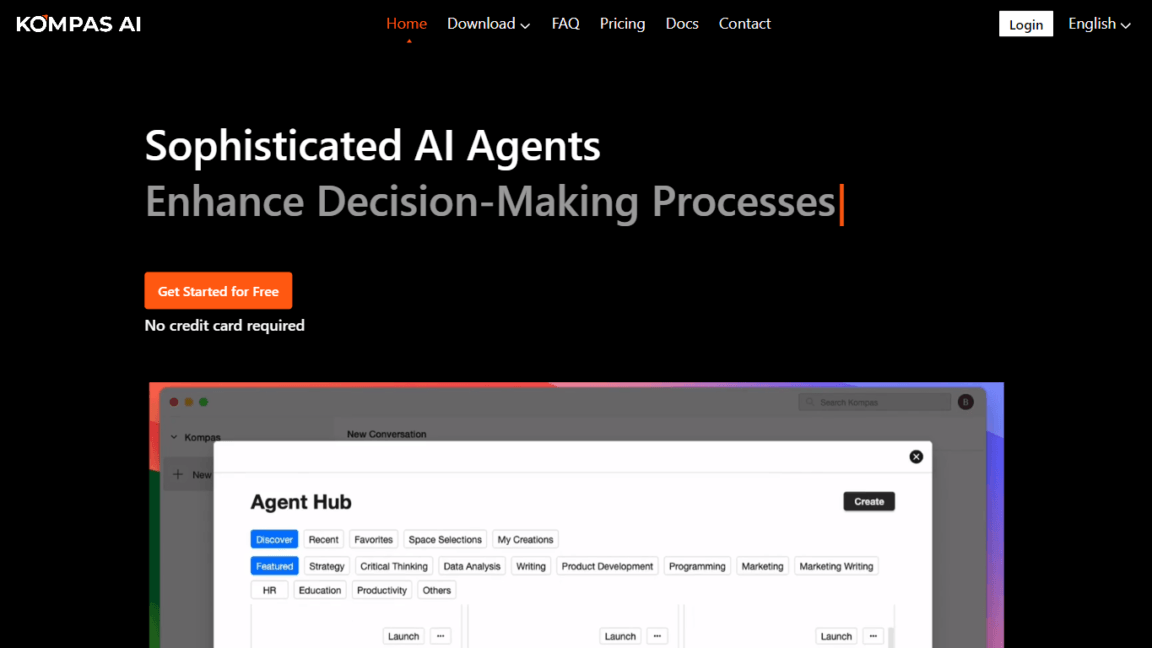Click the plus icon beside New
The image size is (1152, 648).
[x=178, y=475]
